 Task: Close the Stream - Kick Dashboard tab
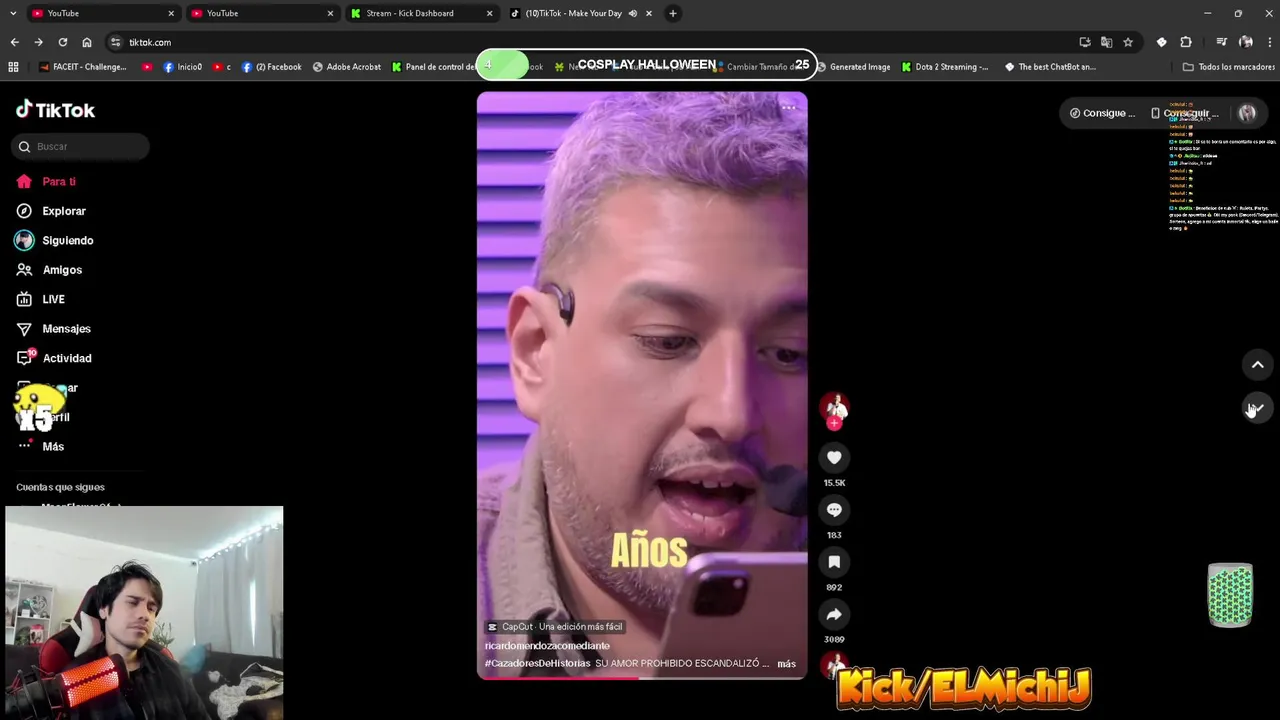(490, 13)
